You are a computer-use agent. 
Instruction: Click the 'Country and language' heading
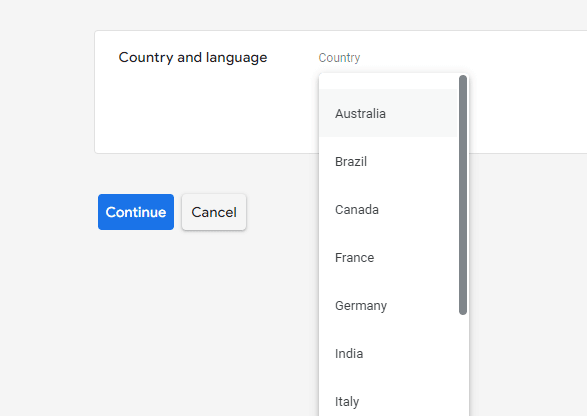(x=193, y=58)
